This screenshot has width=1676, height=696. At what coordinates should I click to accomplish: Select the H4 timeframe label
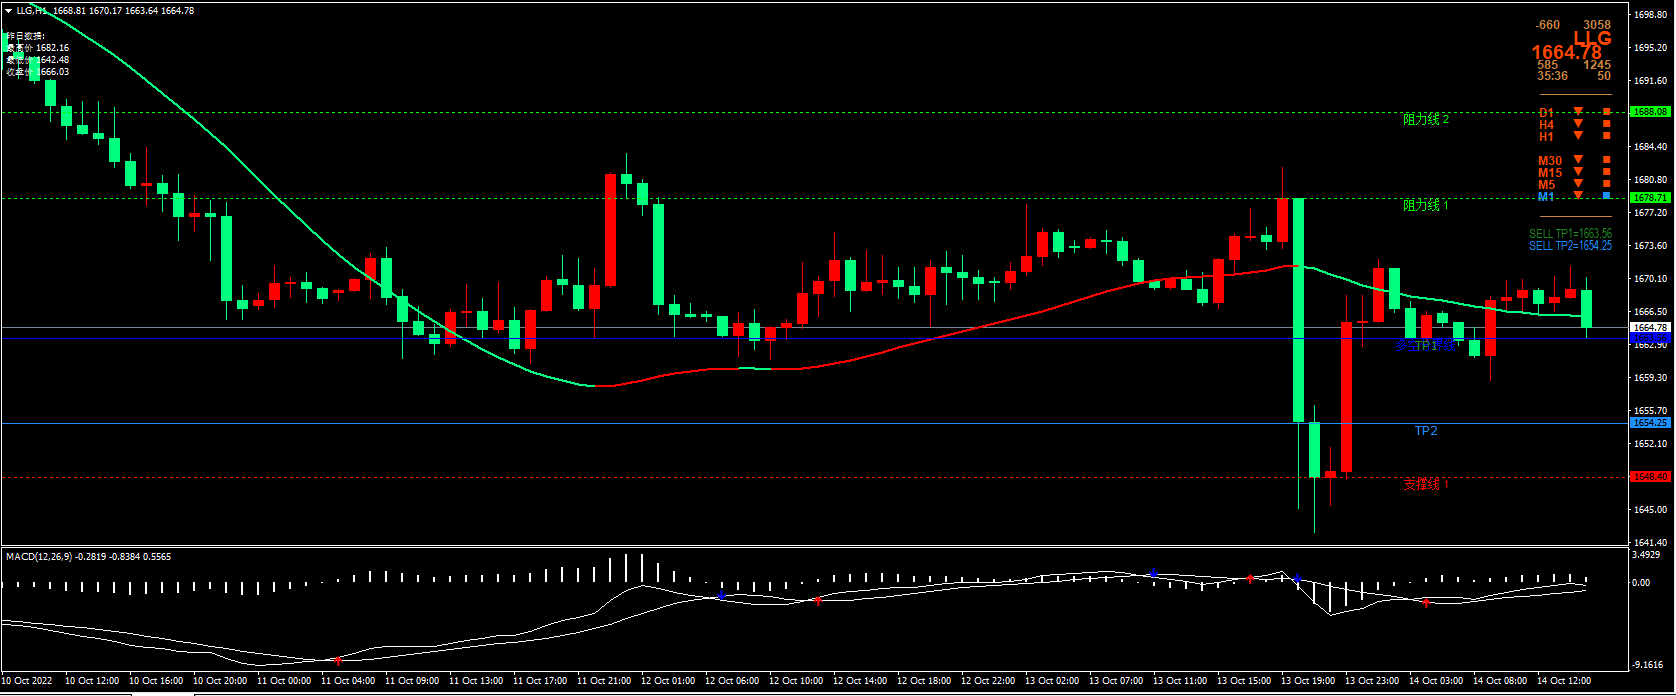click(1546, 125)
